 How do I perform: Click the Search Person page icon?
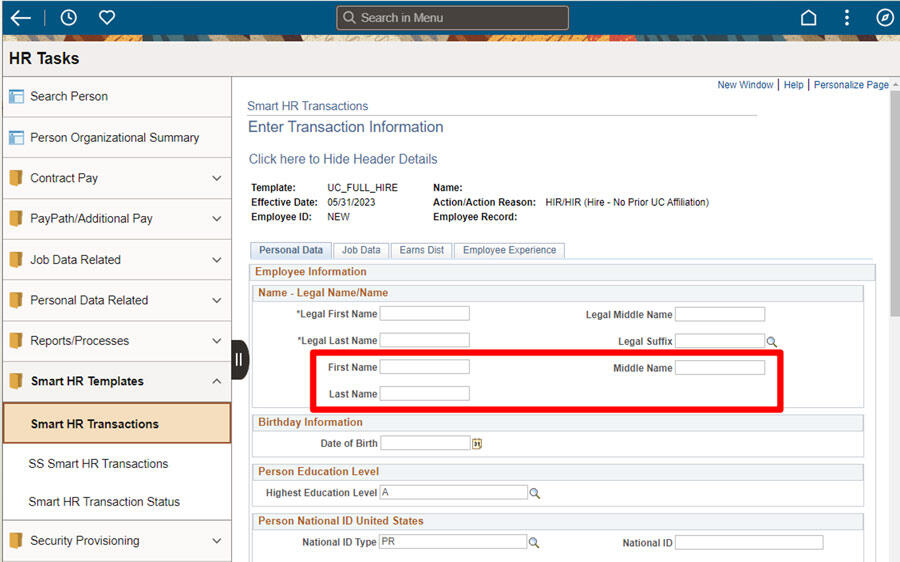16,96
